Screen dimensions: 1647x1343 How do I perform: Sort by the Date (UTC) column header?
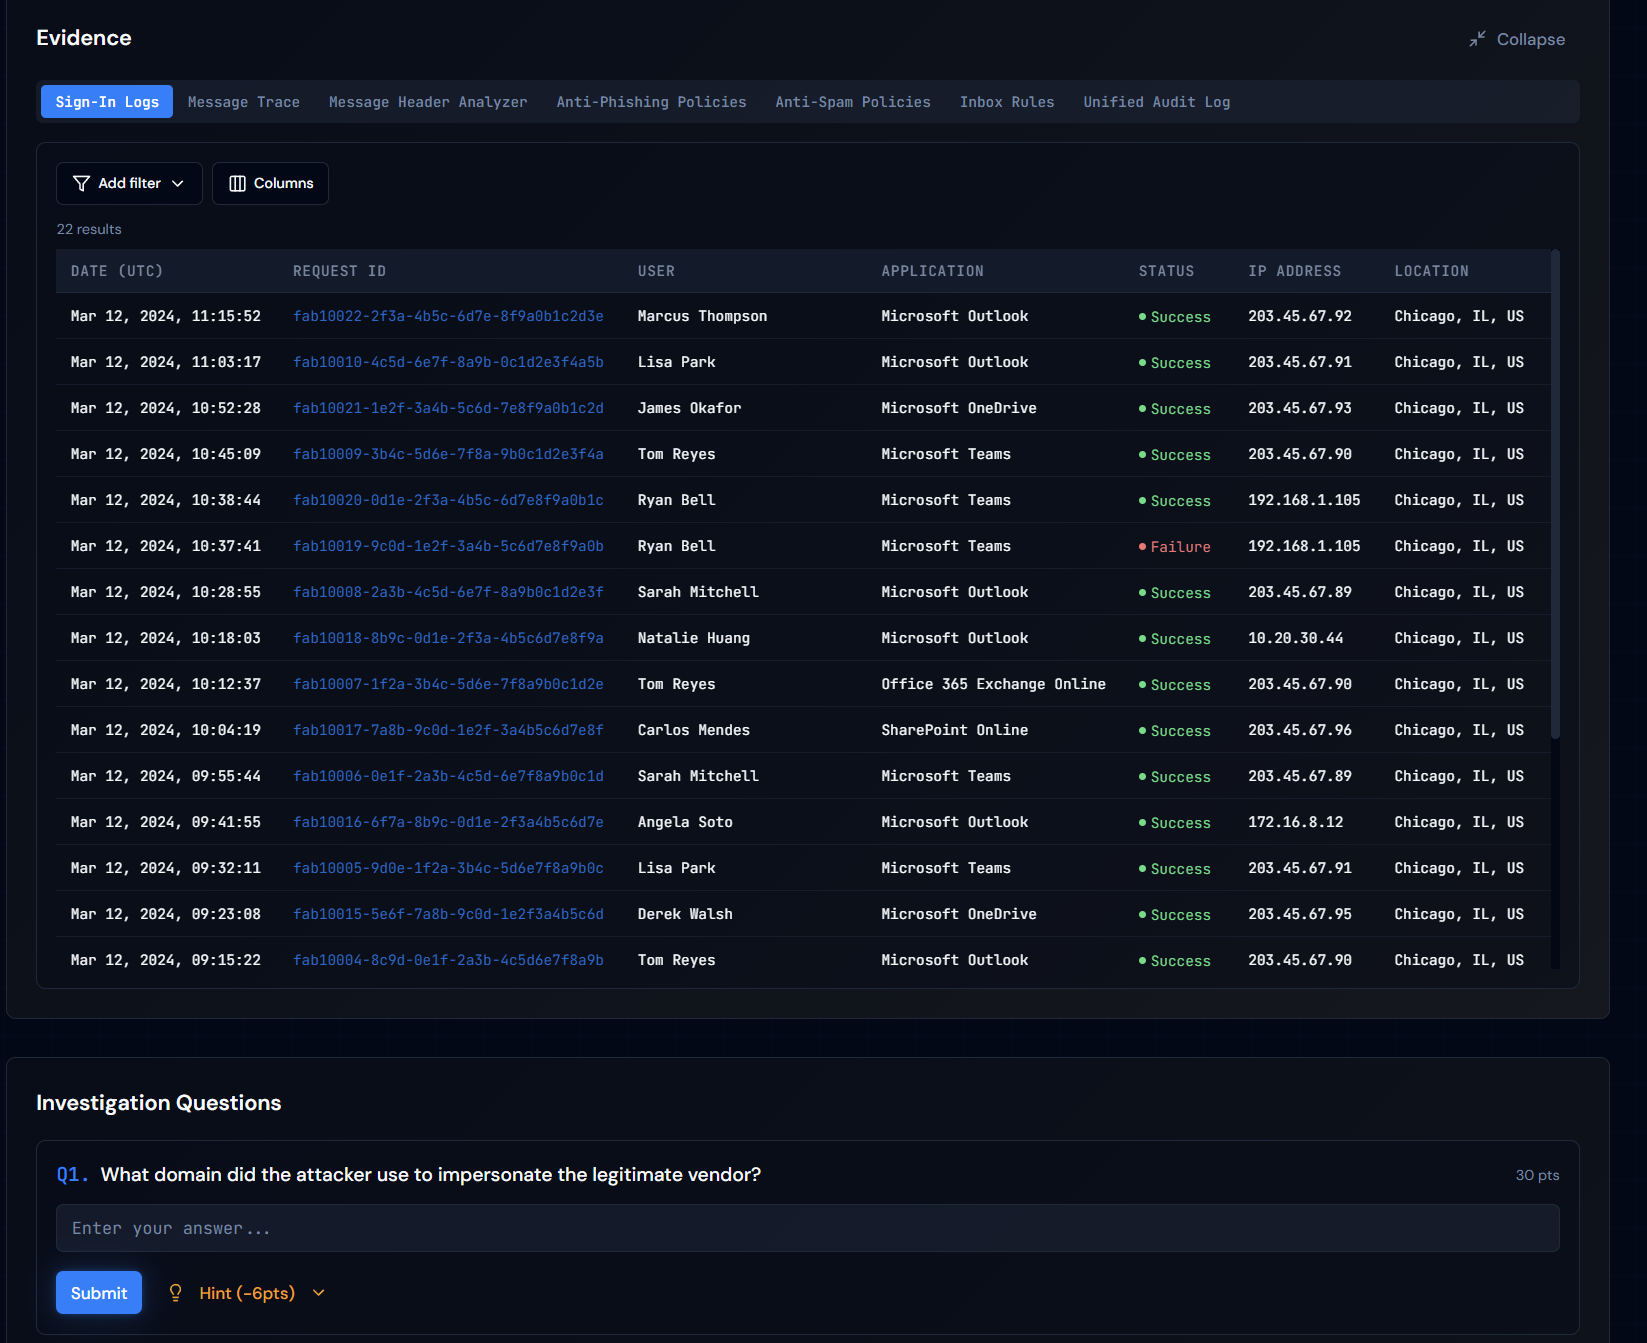116,271
